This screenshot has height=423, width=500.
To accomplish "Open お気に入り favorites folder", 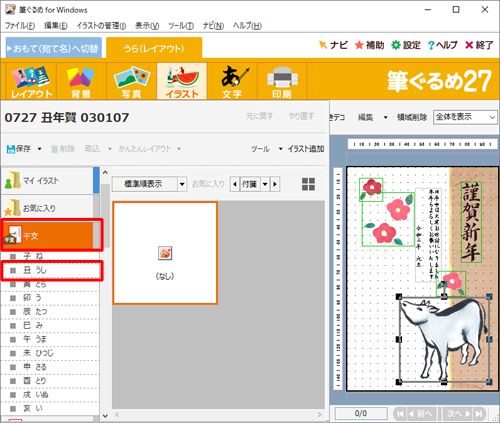I will click(x=47, y=208).
